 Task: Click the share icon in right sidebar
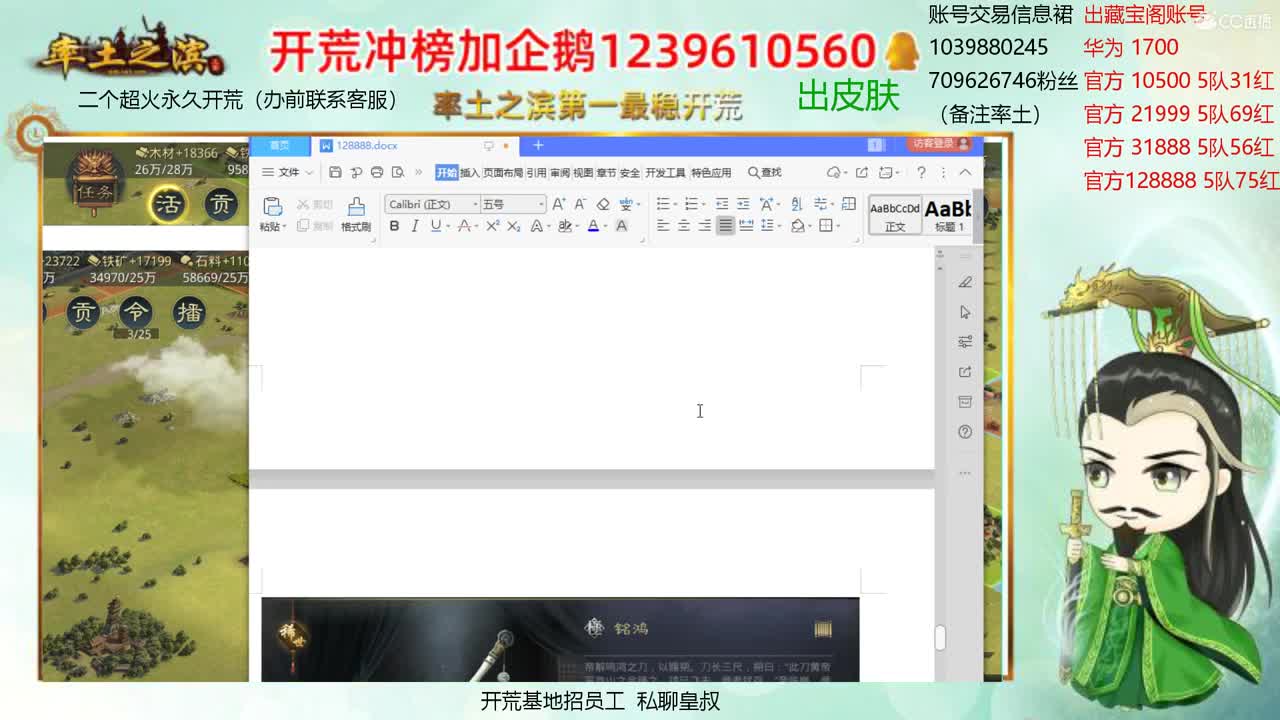click(x=965, y=372)
